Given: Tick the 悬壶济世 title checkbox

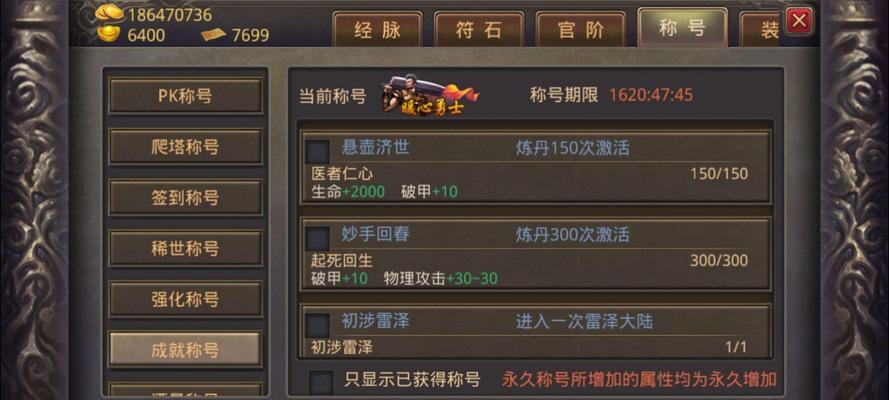Looking at the screenshot, I should 318,152.
